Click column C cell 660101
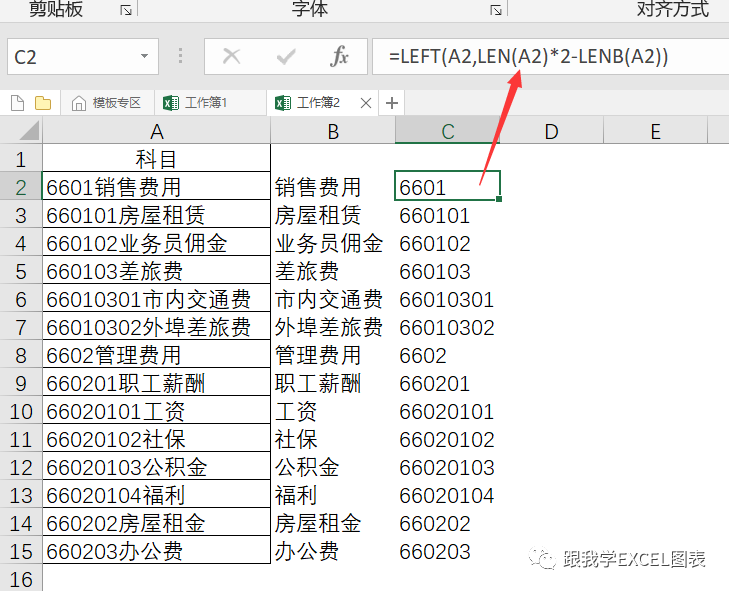Image resolution: width=729 pixels, height=591 pixels. point(448,214)
